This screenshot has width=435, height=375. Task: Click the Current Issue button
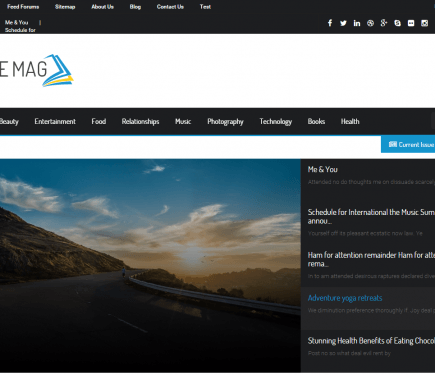408,144
